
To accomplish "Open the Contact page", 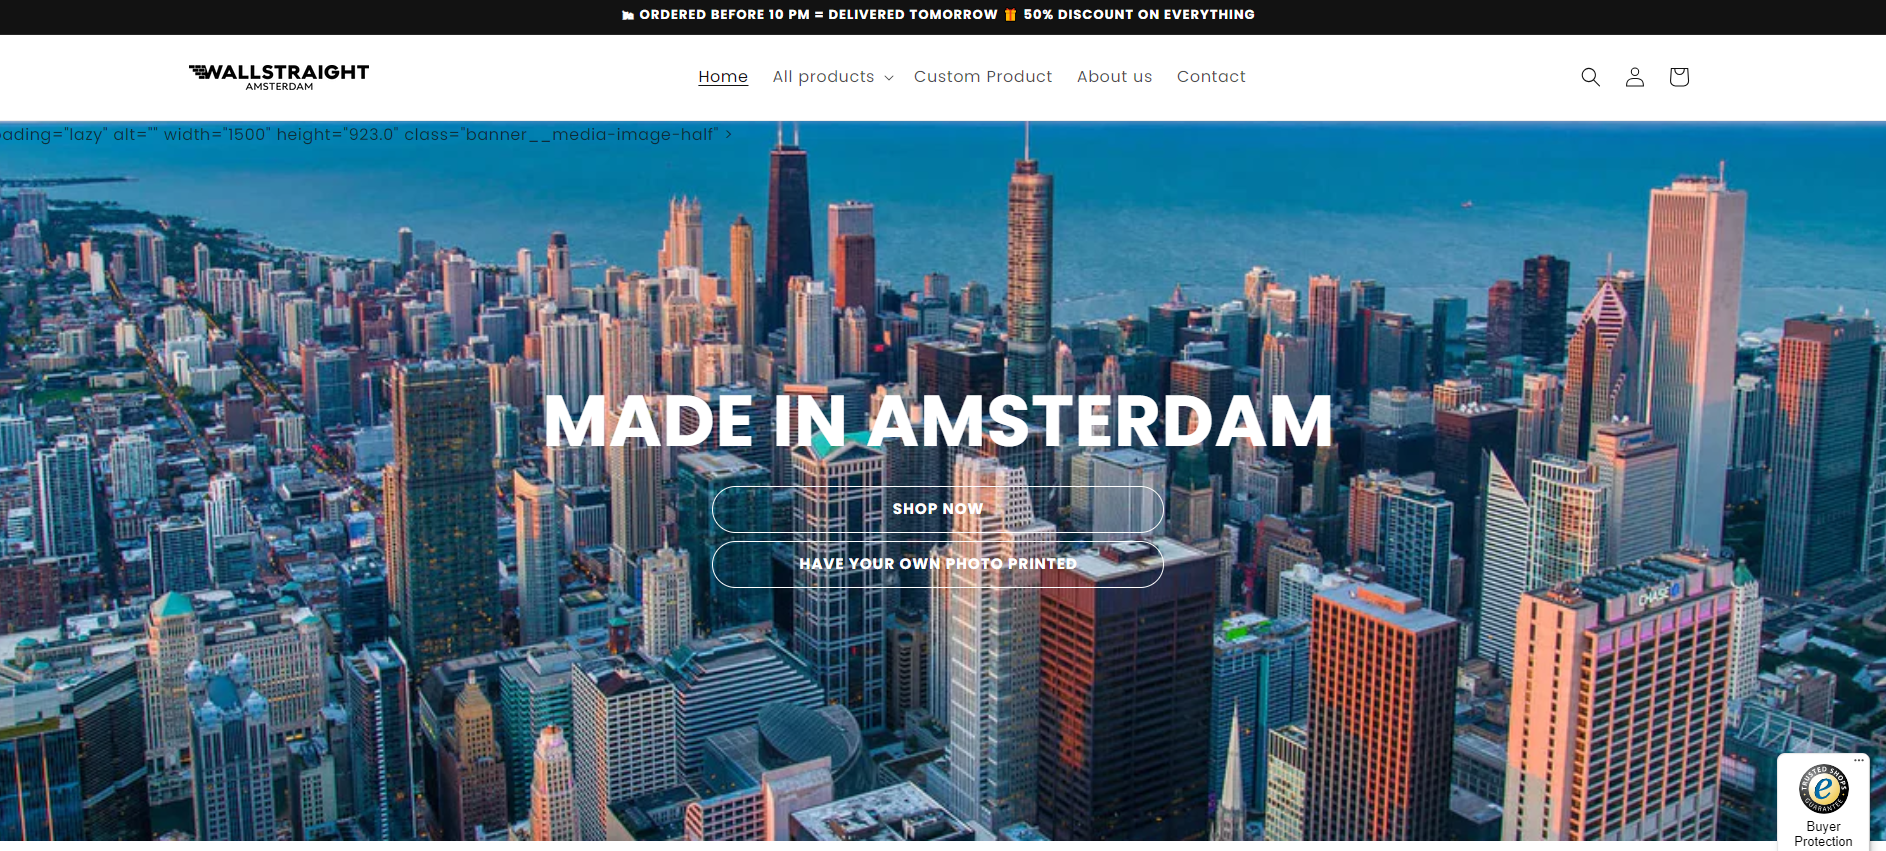I will (x=1210, y=77).
